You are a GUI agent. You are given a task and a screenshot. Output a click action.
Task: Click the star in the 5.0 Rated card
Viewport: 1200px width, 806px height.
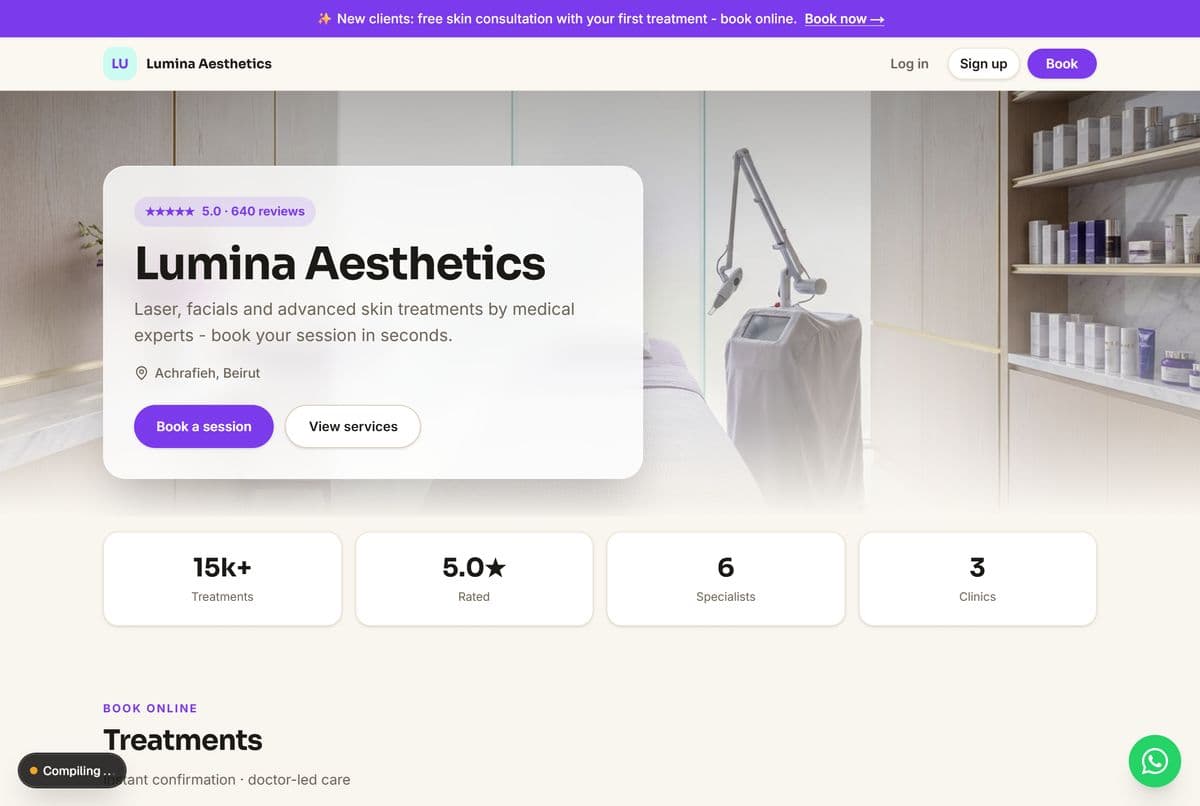coord(496,568)
